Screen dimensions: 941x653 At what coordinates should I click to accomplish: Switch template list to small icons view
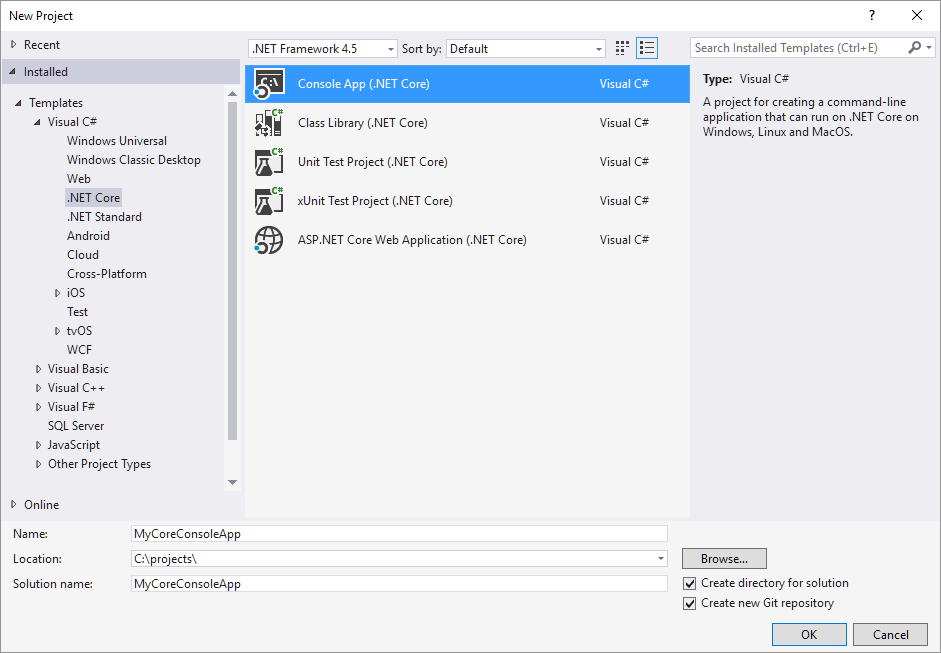point(647,47)
